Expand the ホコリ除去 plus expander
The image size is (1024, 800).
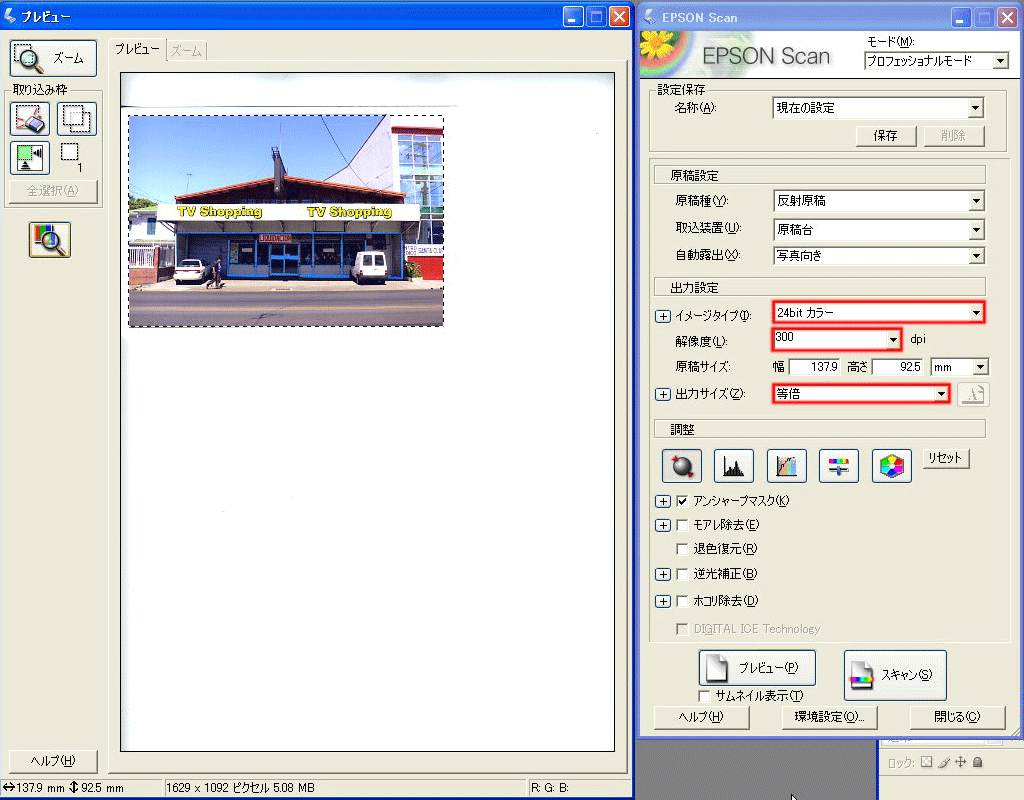click(663, 601)
